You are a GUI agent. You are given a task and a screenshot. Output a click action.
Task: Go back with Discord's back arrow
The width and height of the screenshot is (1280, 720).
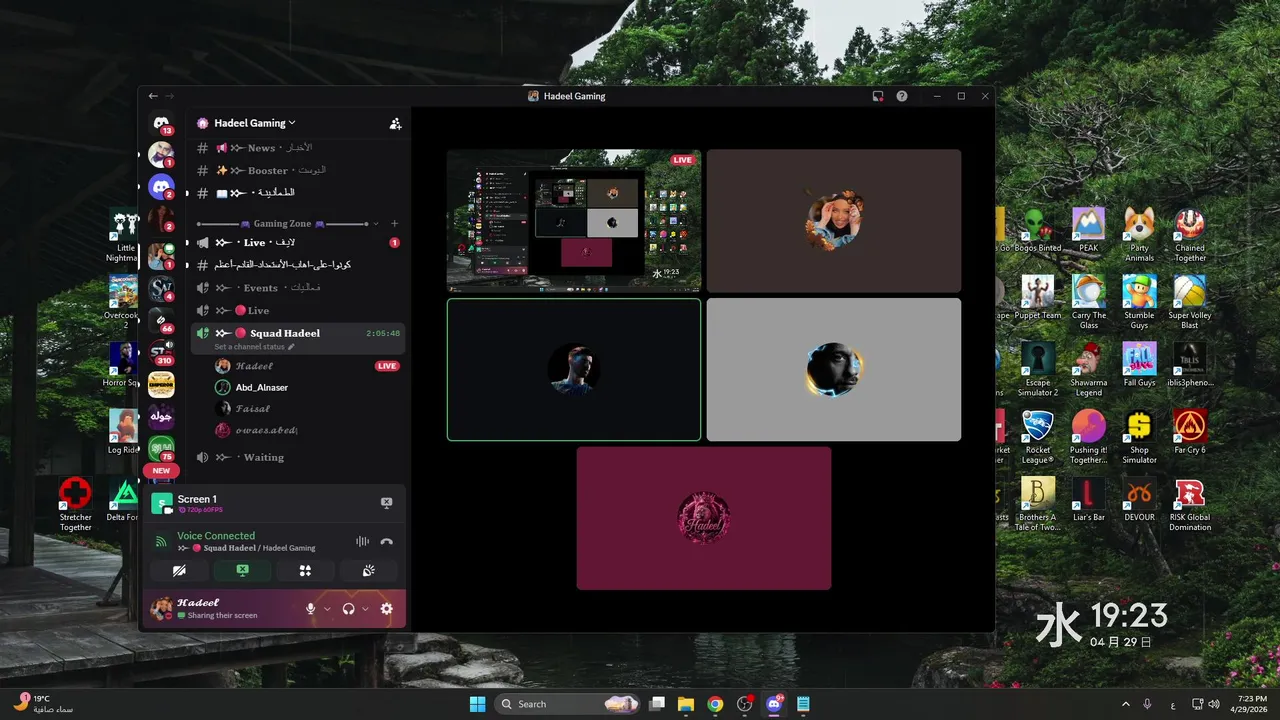[153, 96]
